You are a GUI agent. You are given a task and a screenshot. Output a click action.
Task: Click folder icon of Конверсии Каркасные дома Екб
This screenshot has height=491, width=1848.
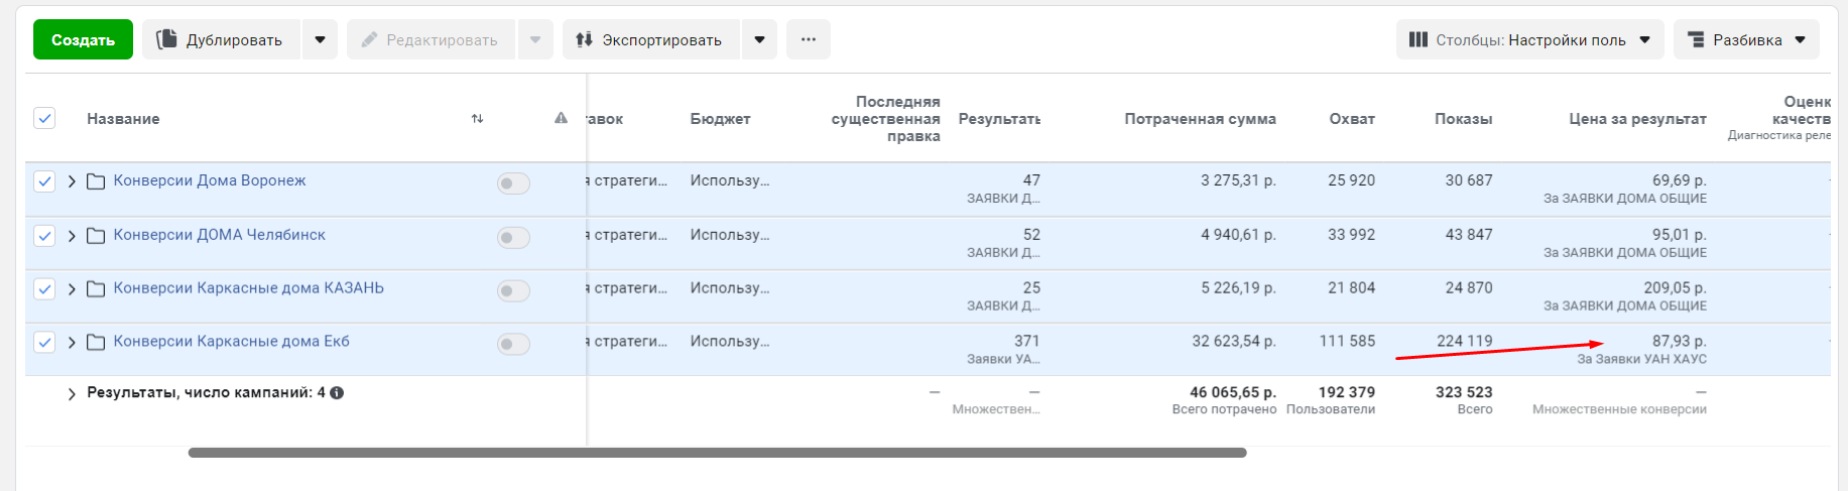(96, 342)
